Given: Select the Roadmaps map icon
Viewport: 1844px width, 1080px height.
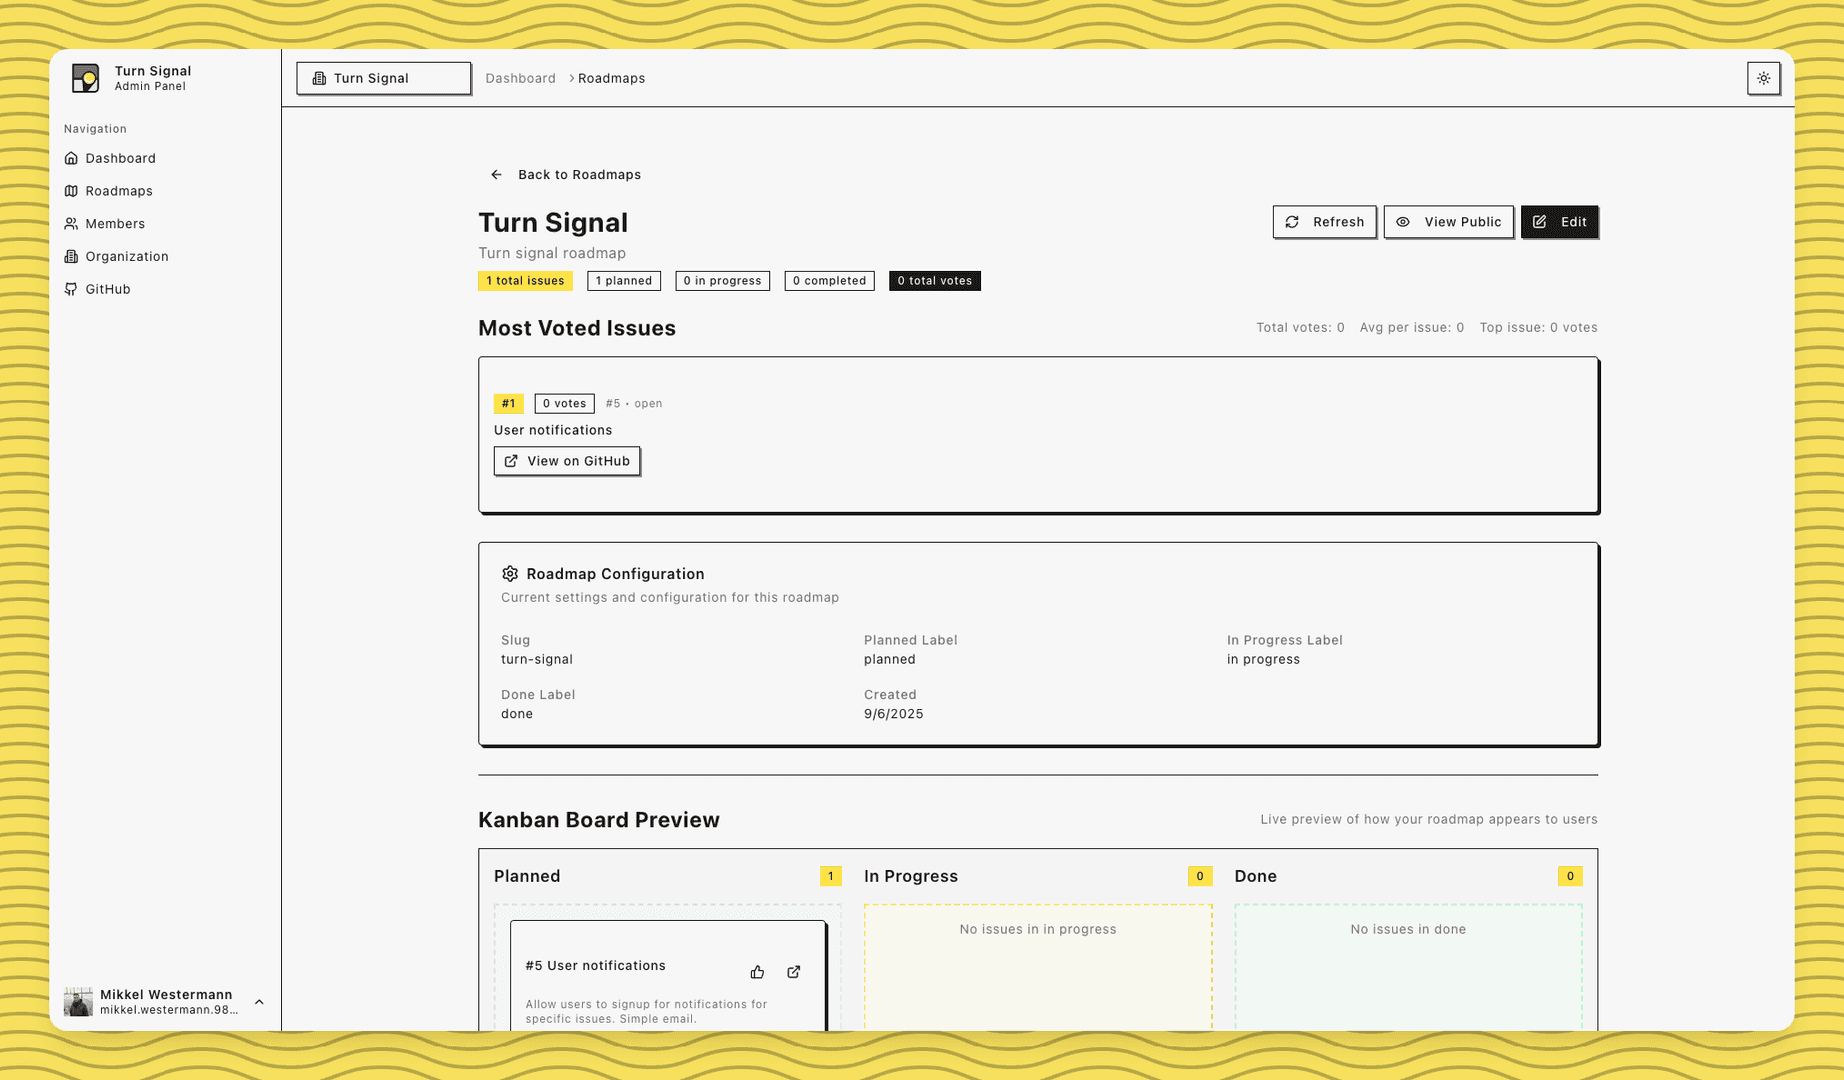Looking at the screenshot, I should 71,191.
